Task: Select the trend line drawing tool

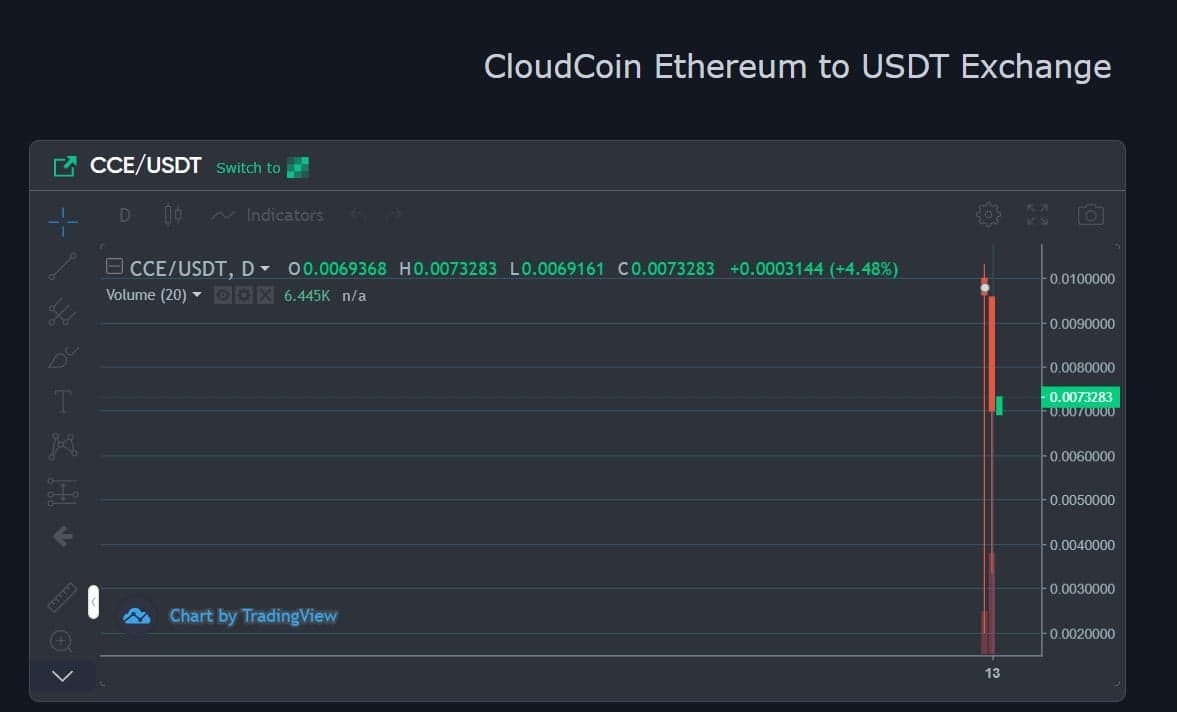Action: click(x=62, y=267)
